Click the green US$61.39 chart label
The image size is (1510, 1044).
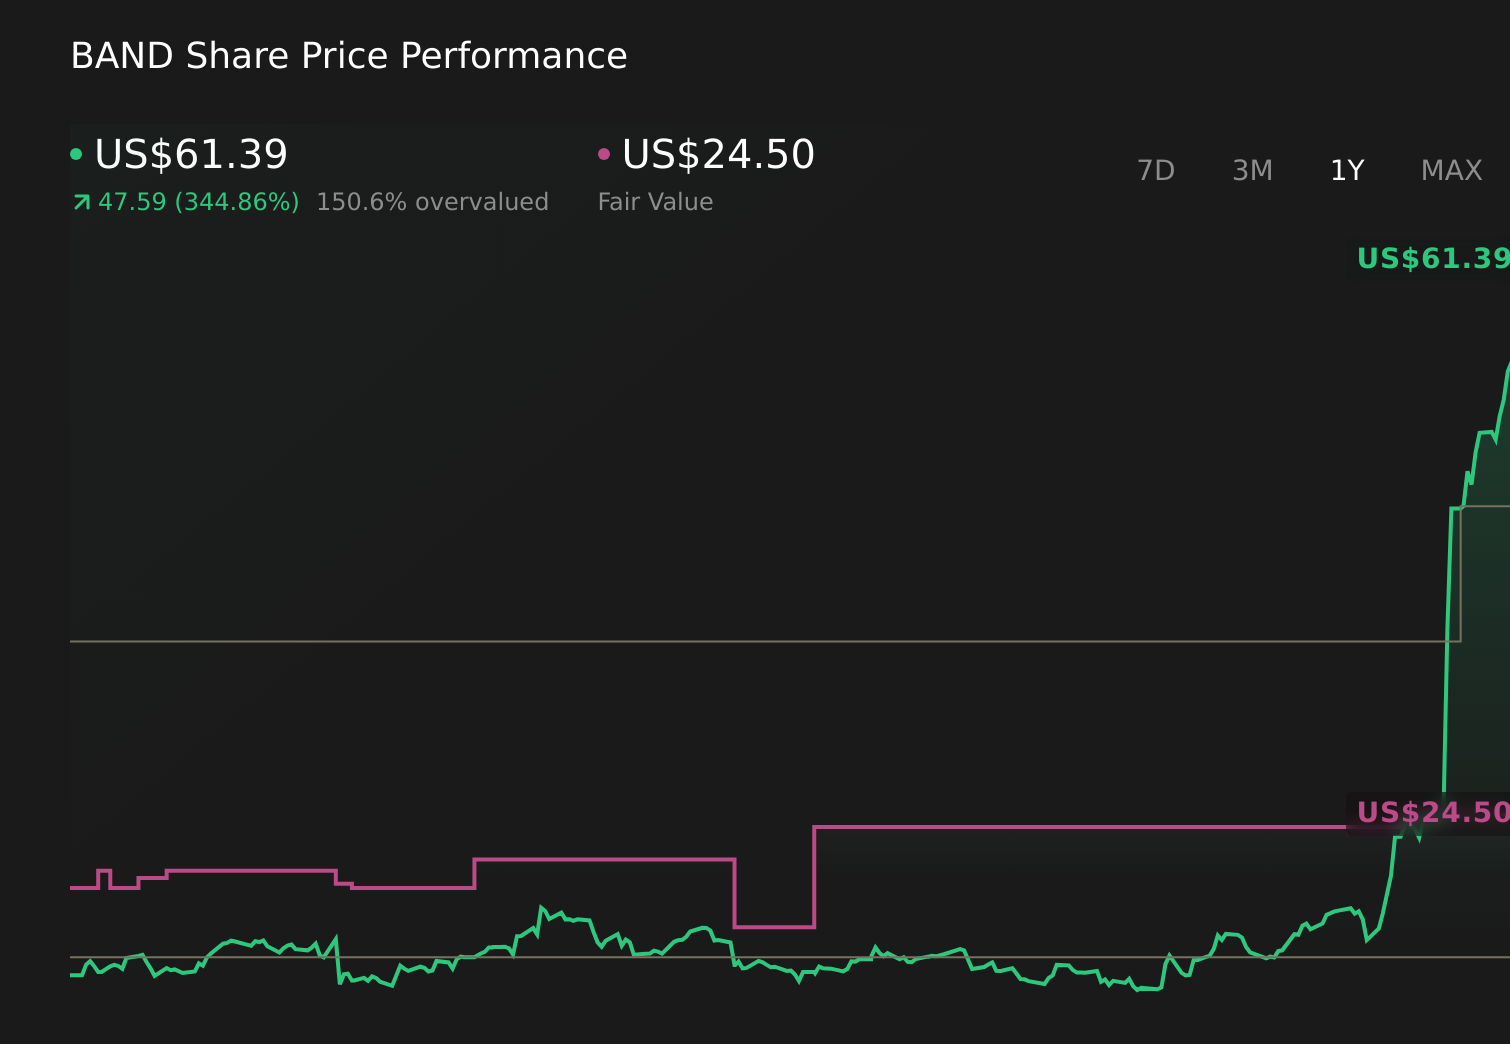pos(1433,259)
